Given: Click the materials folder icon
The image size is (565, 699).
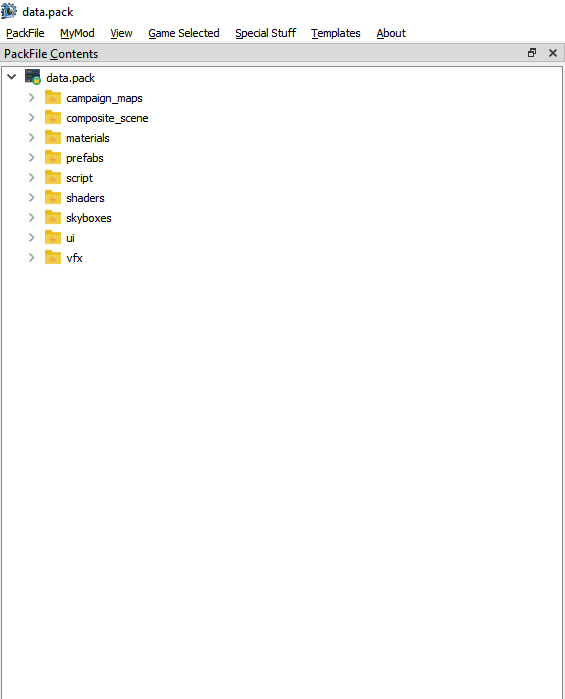Looking at the screenshot, I should pyautogui.click(x=53, y=137).
